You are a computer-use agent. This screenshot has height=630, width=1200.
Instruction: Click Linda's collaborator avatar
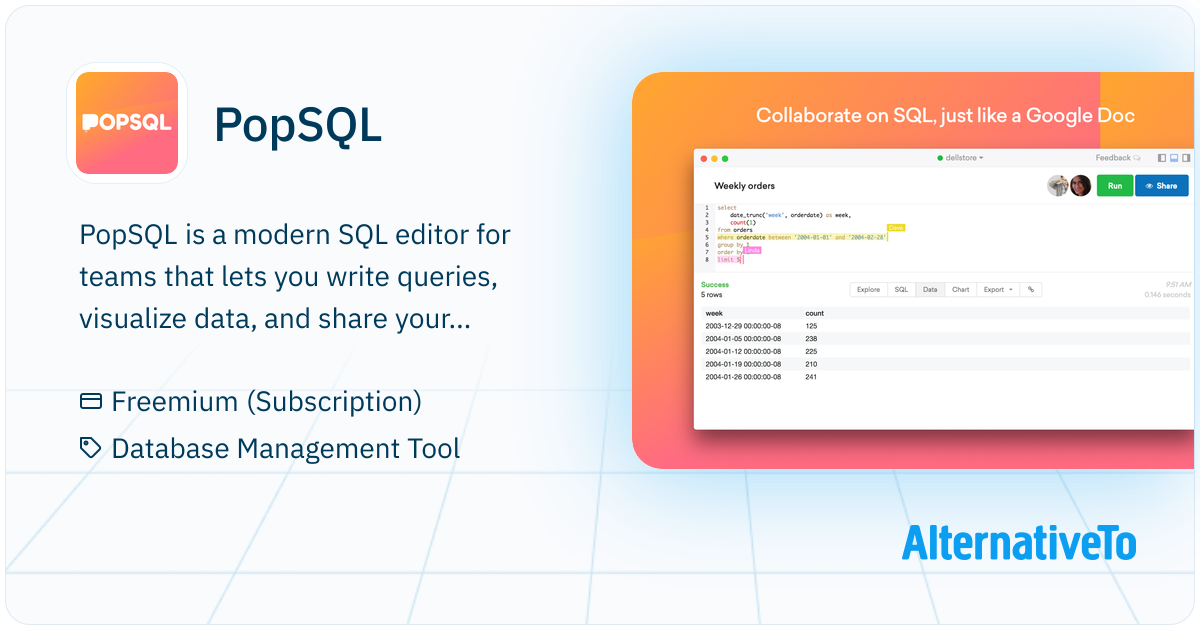tap(1080, 185)
